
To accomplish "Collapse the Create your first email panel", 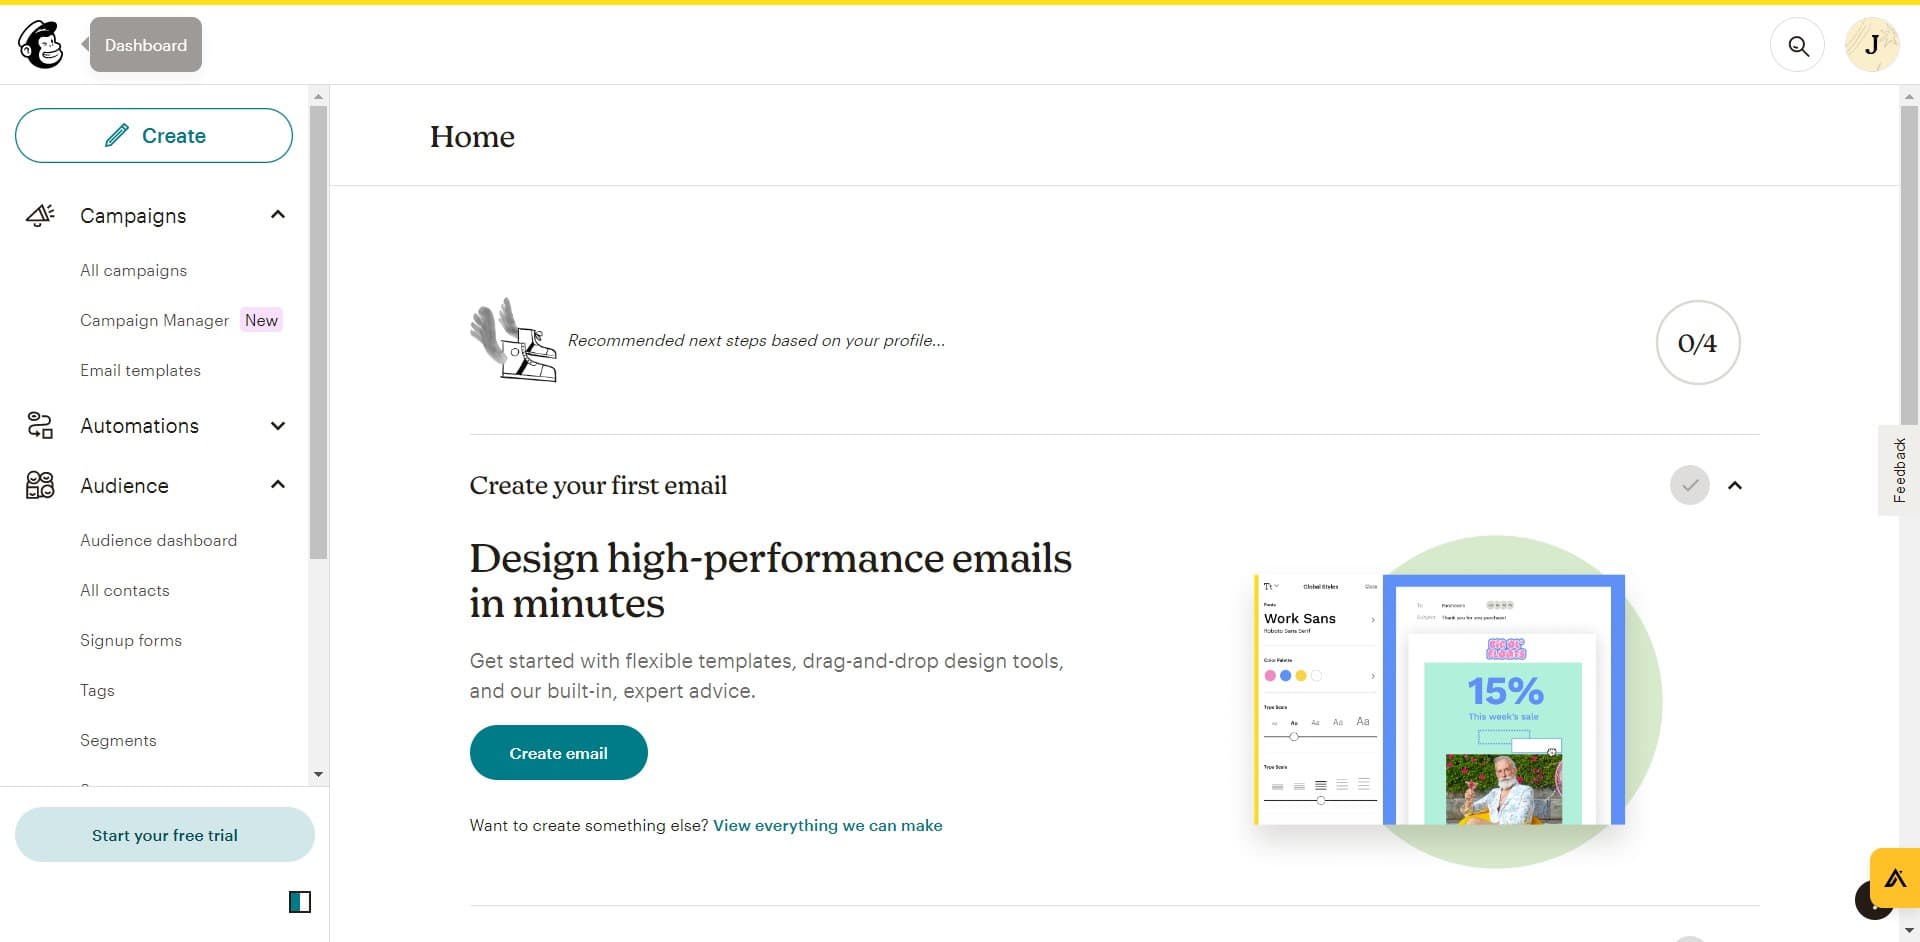I will (x=1735, y=486).
